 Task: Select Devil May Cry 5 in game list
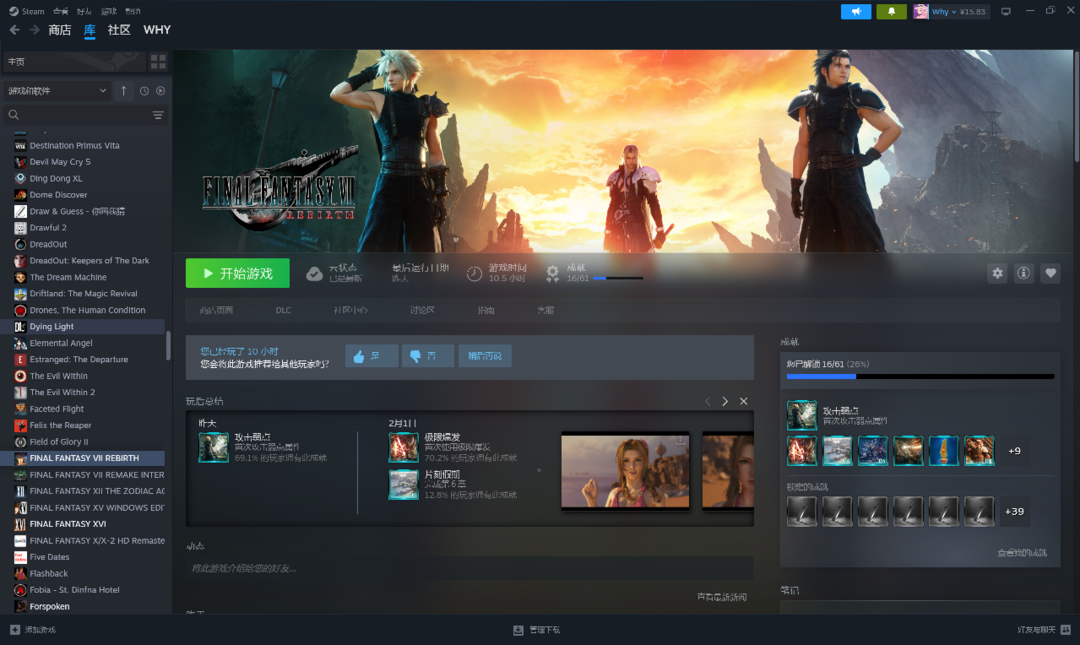tap(83, 162)
